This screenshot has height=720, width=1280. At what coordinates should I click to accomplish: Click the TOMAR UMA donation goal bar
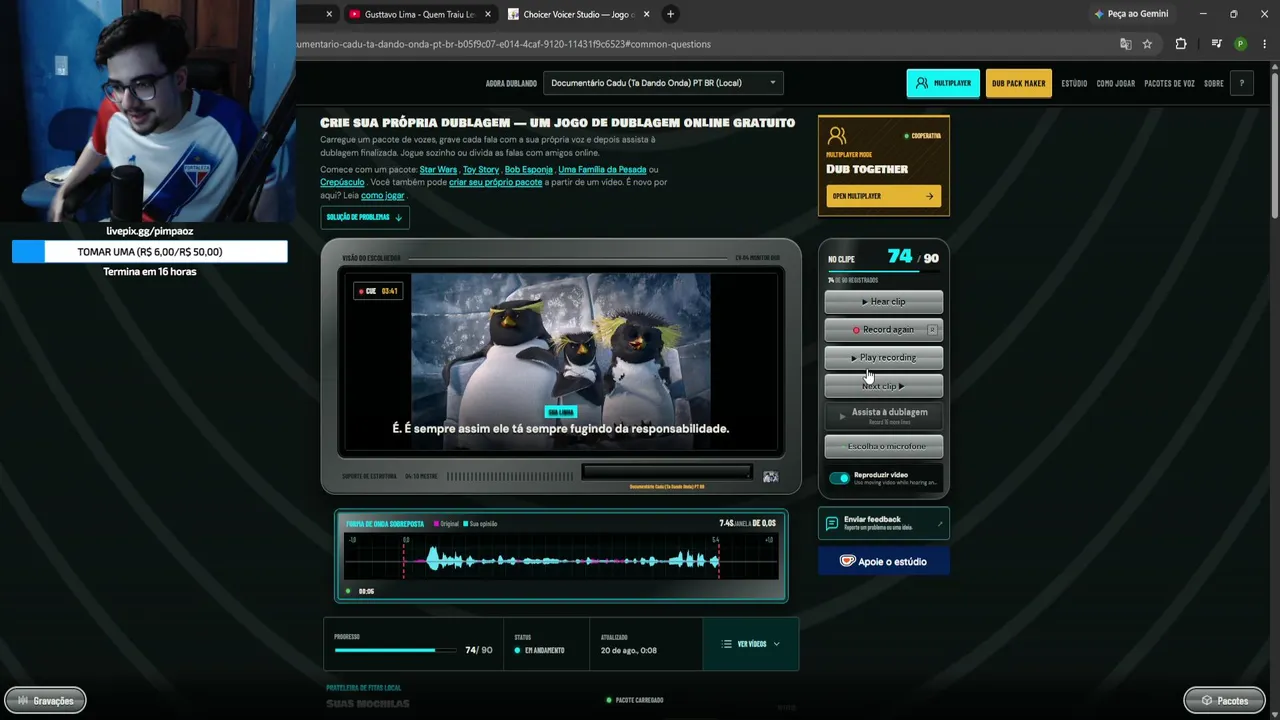point(150,252)
